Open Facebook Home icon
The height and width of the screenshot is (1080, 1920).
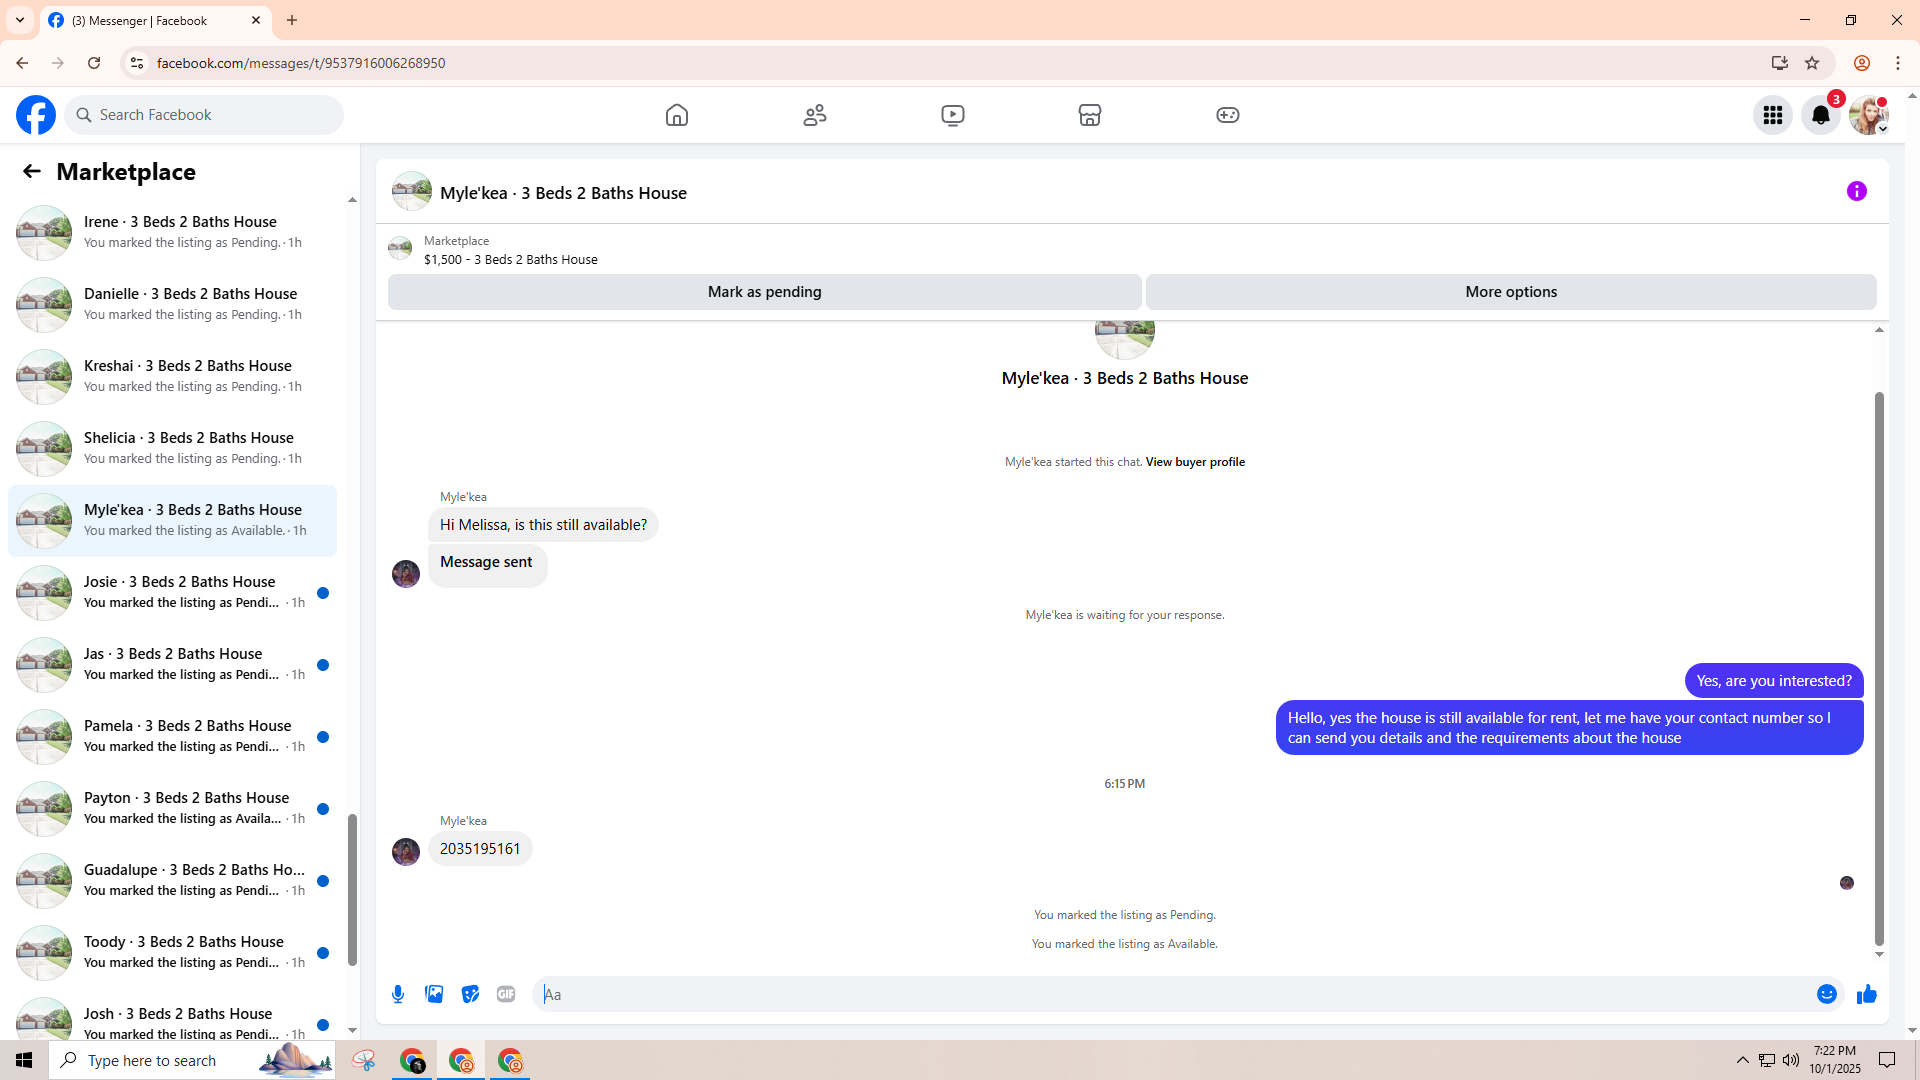(677, 115)
